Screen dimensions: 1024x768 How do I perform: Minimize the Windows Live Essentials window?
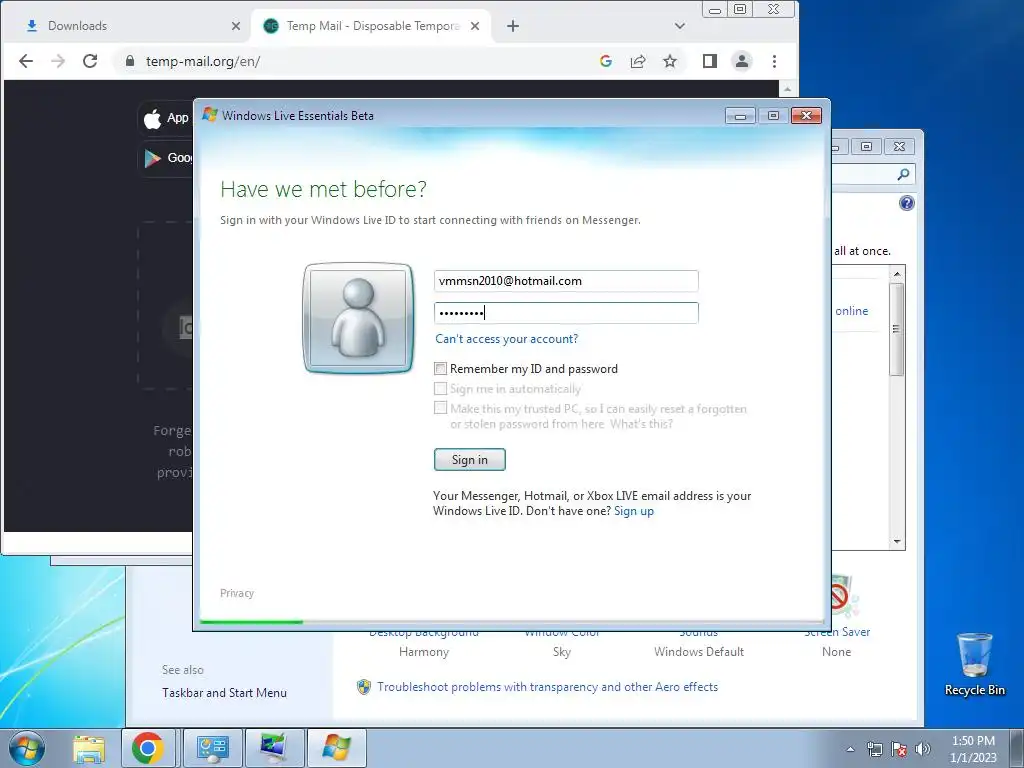(x=740, y=116)
